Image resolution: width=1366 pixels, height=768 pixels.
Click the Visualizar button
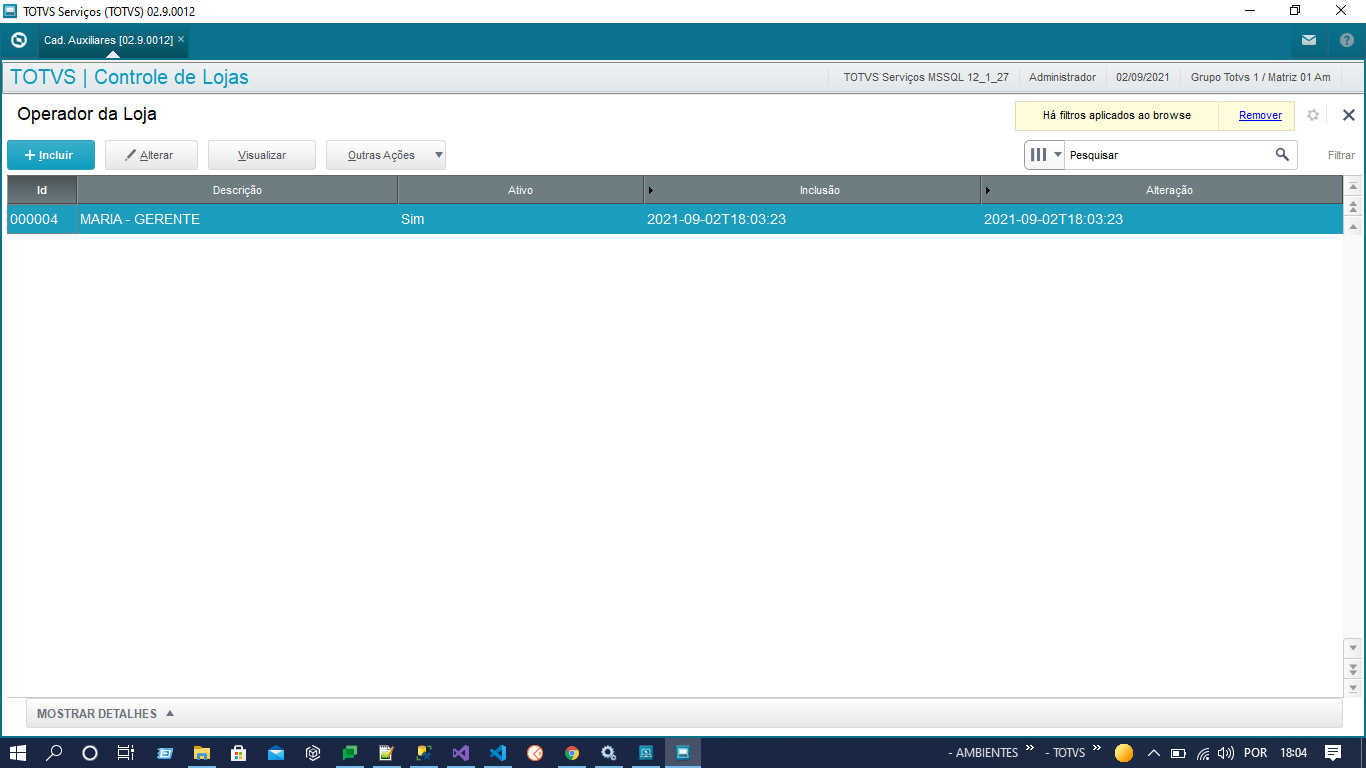click(x=262, y=155)
